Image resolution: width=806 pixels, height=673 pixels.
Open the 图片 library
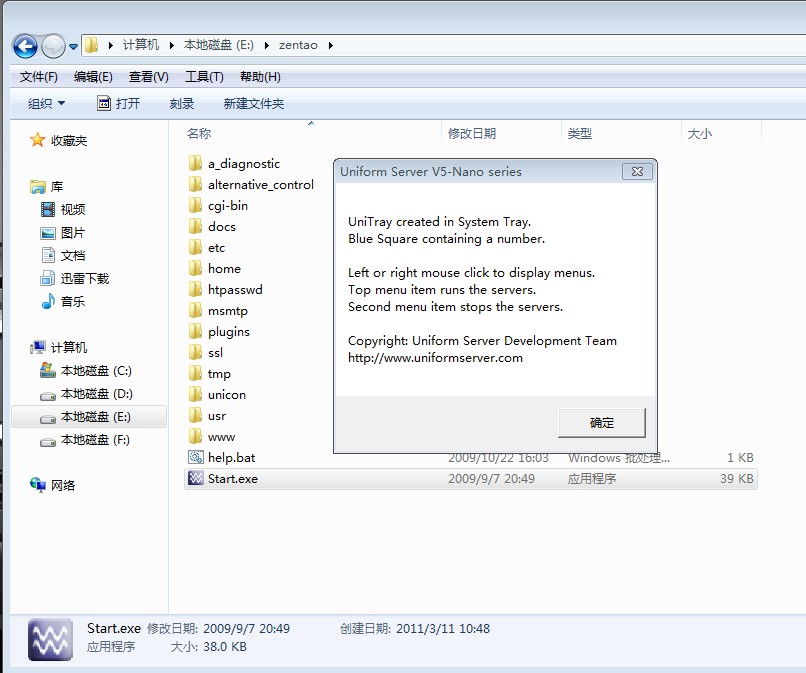[62, 233]
